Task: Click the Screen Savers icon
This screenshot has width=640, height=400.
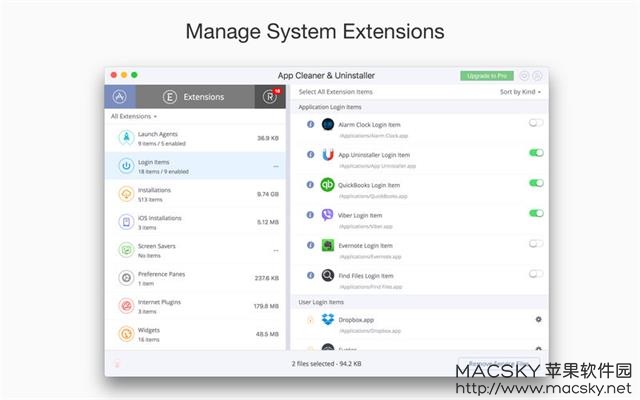Action: (x=126, y=250)
